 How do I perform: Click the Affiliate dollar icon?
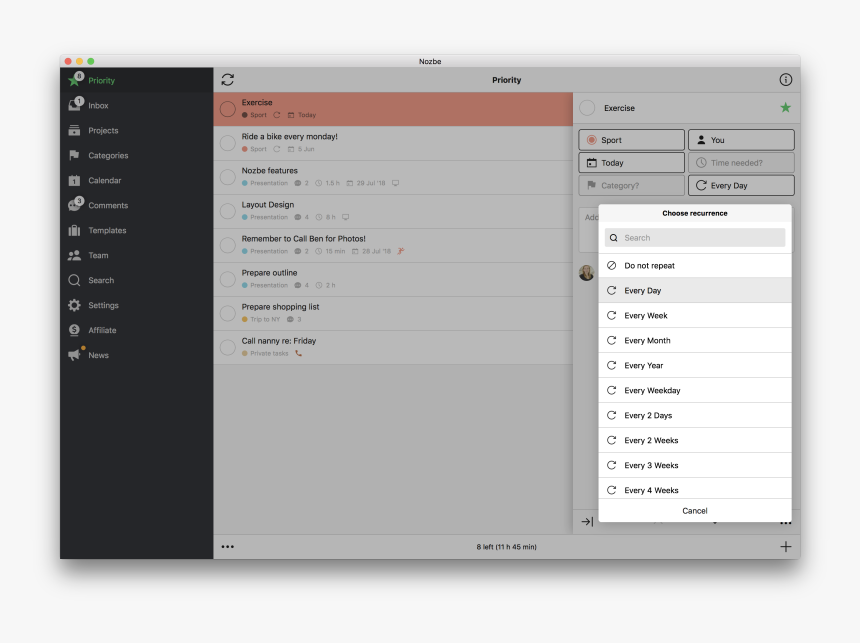click(x=74, y=330)
